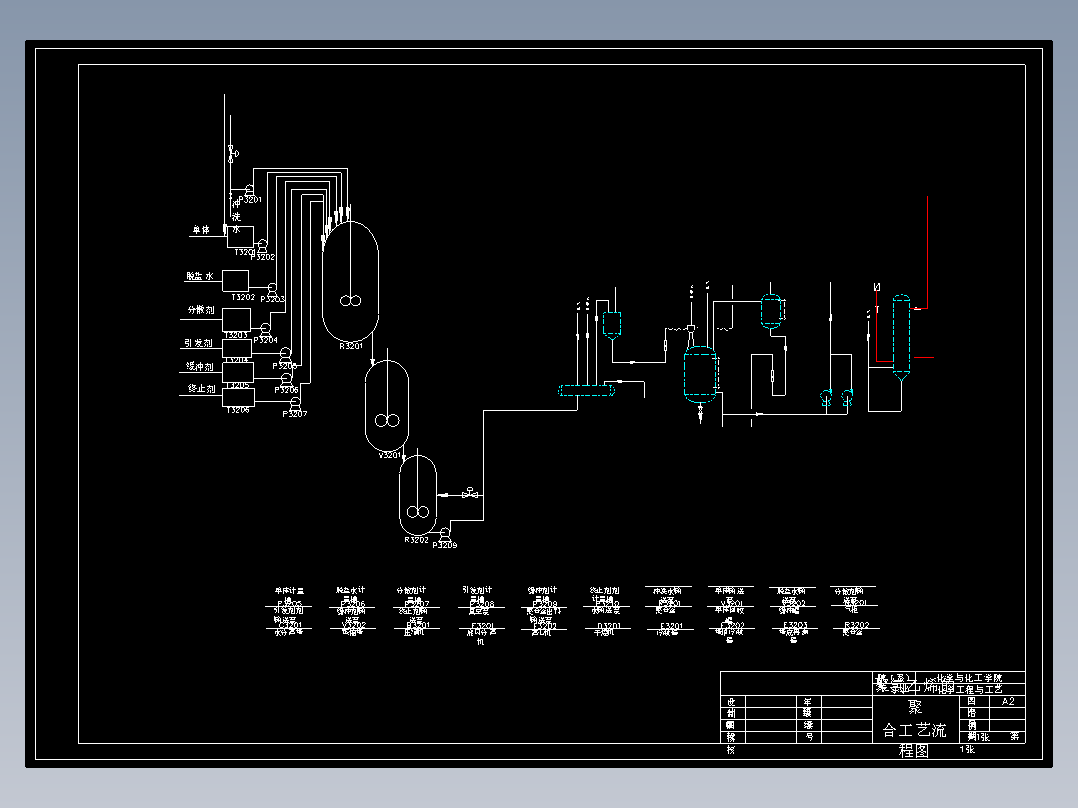1078x808 pixels.
Task: Select the pump symbol above P3209
Action: pyautogui.click(x=445, y=533)
